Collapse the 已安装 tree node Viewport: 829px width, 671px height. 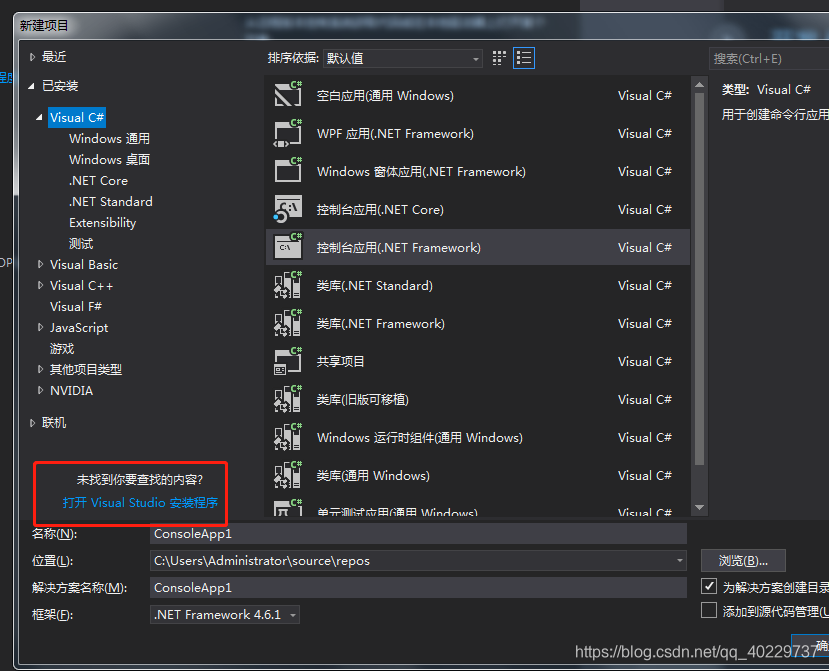32,86
